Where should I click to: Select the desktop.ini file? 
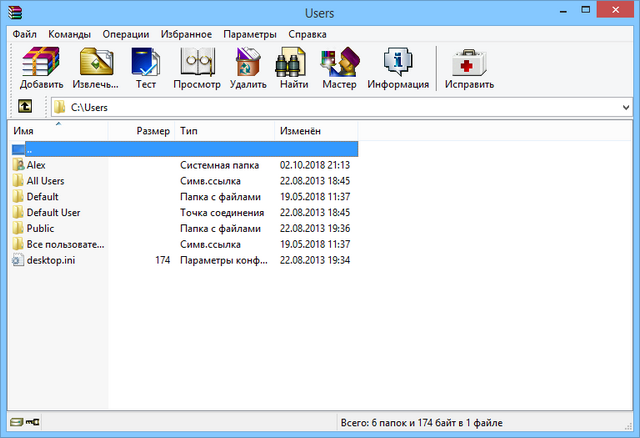pyautogui.click(x=52, y=261)
